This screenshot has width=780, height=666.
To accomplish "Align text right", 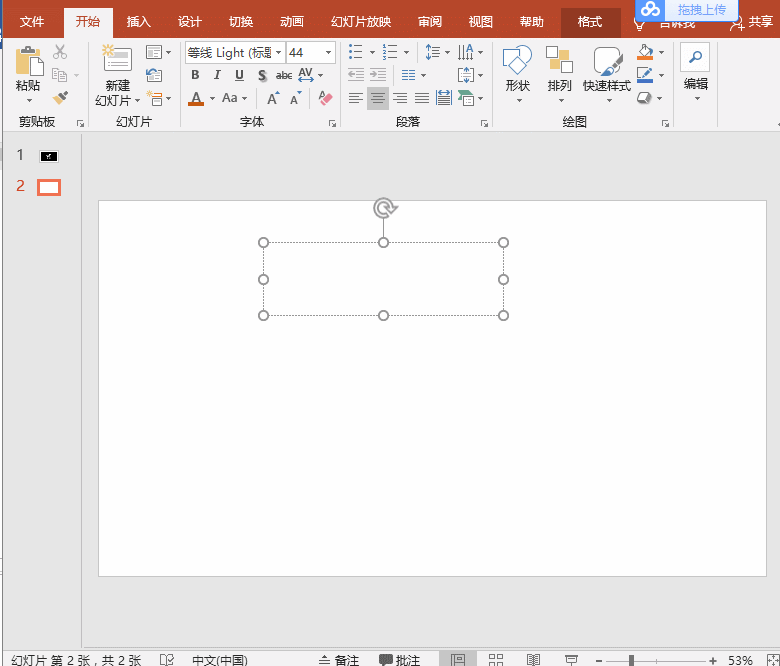I will pos(400,98).
